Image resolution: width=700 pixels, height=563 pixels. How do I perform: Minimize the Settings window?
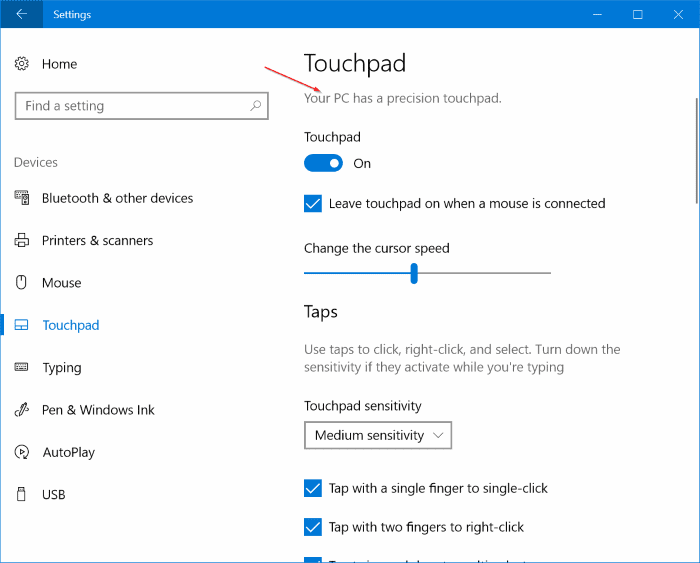[x=597, y=14]
